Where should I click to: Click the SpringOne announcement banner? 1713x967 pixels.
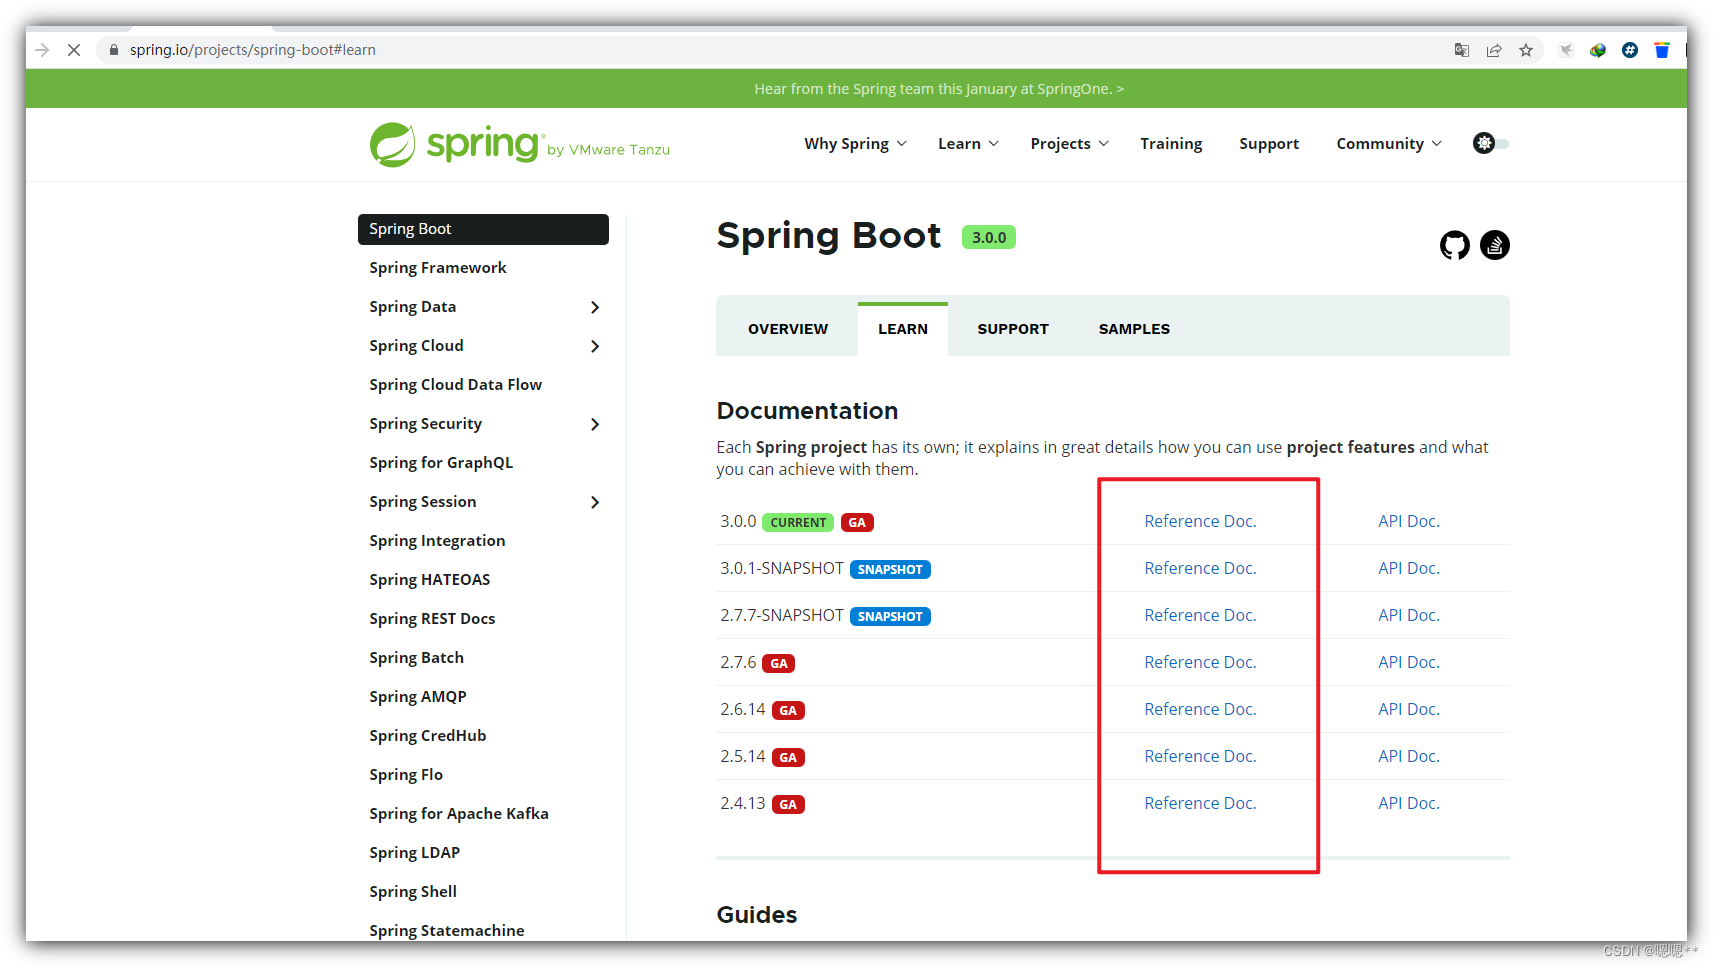939,89
